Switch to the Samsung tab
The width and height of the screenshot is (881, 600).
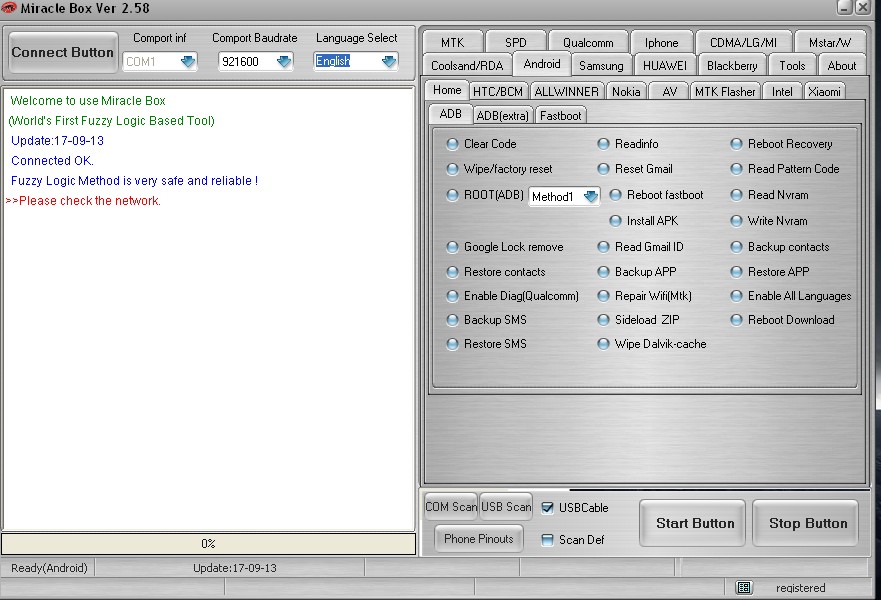tap(601, 66)
